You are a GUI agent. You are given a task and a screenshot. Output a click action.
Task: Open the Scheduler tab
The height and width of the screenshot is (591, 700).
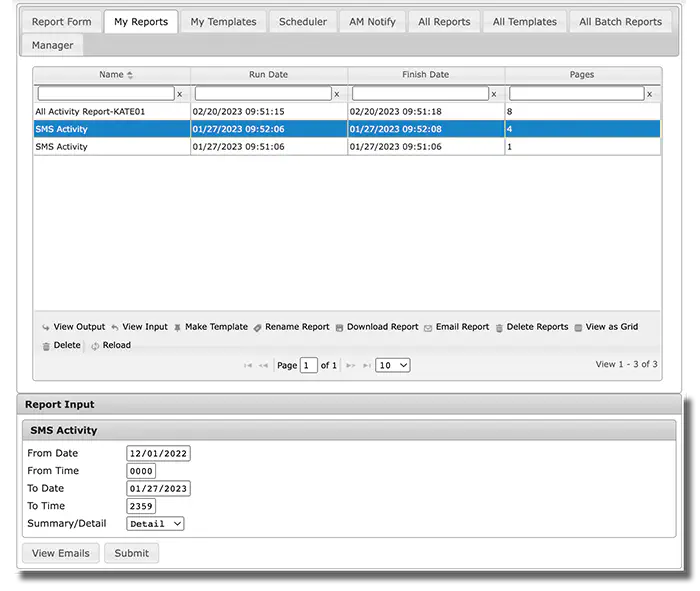click(303, 21)
